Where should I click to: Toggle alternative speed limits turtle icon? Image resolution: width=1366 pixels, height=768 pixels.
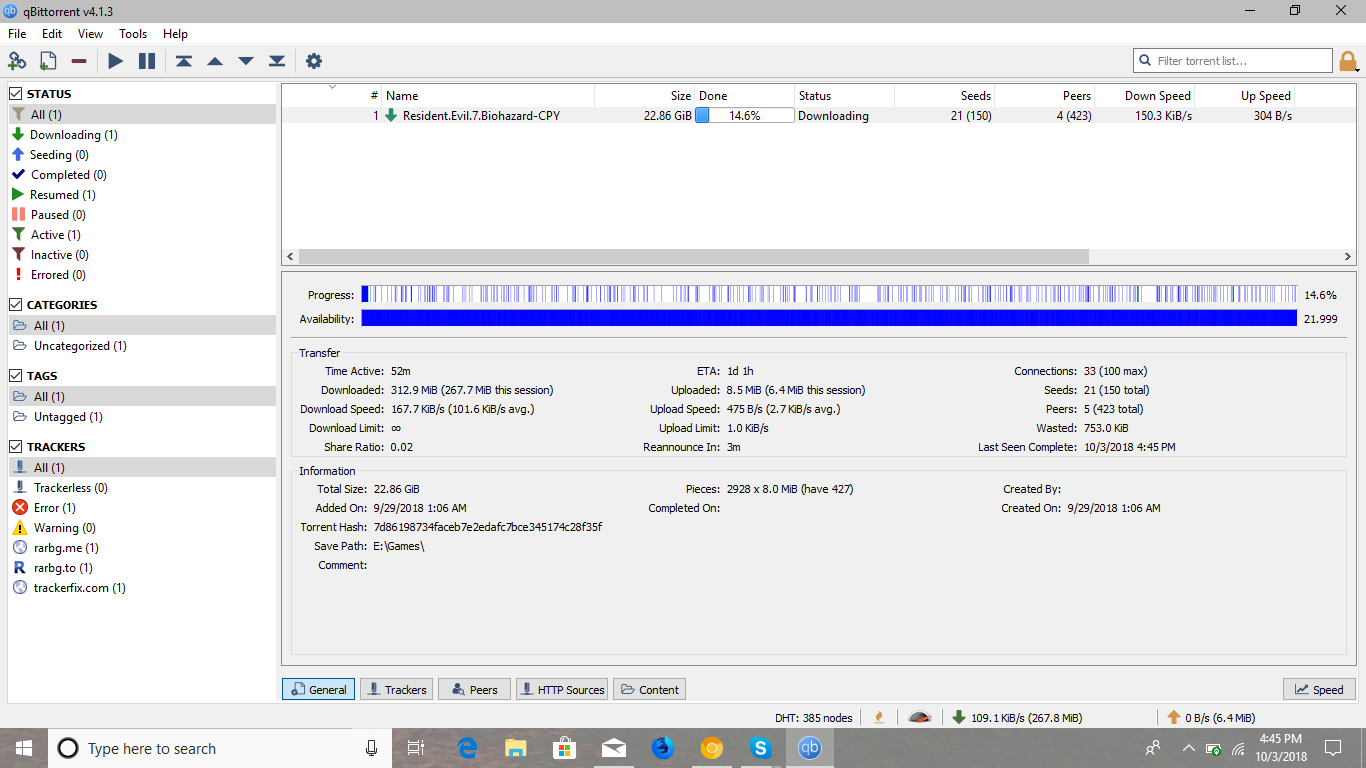pyautogui.click(x=920, y=717)
